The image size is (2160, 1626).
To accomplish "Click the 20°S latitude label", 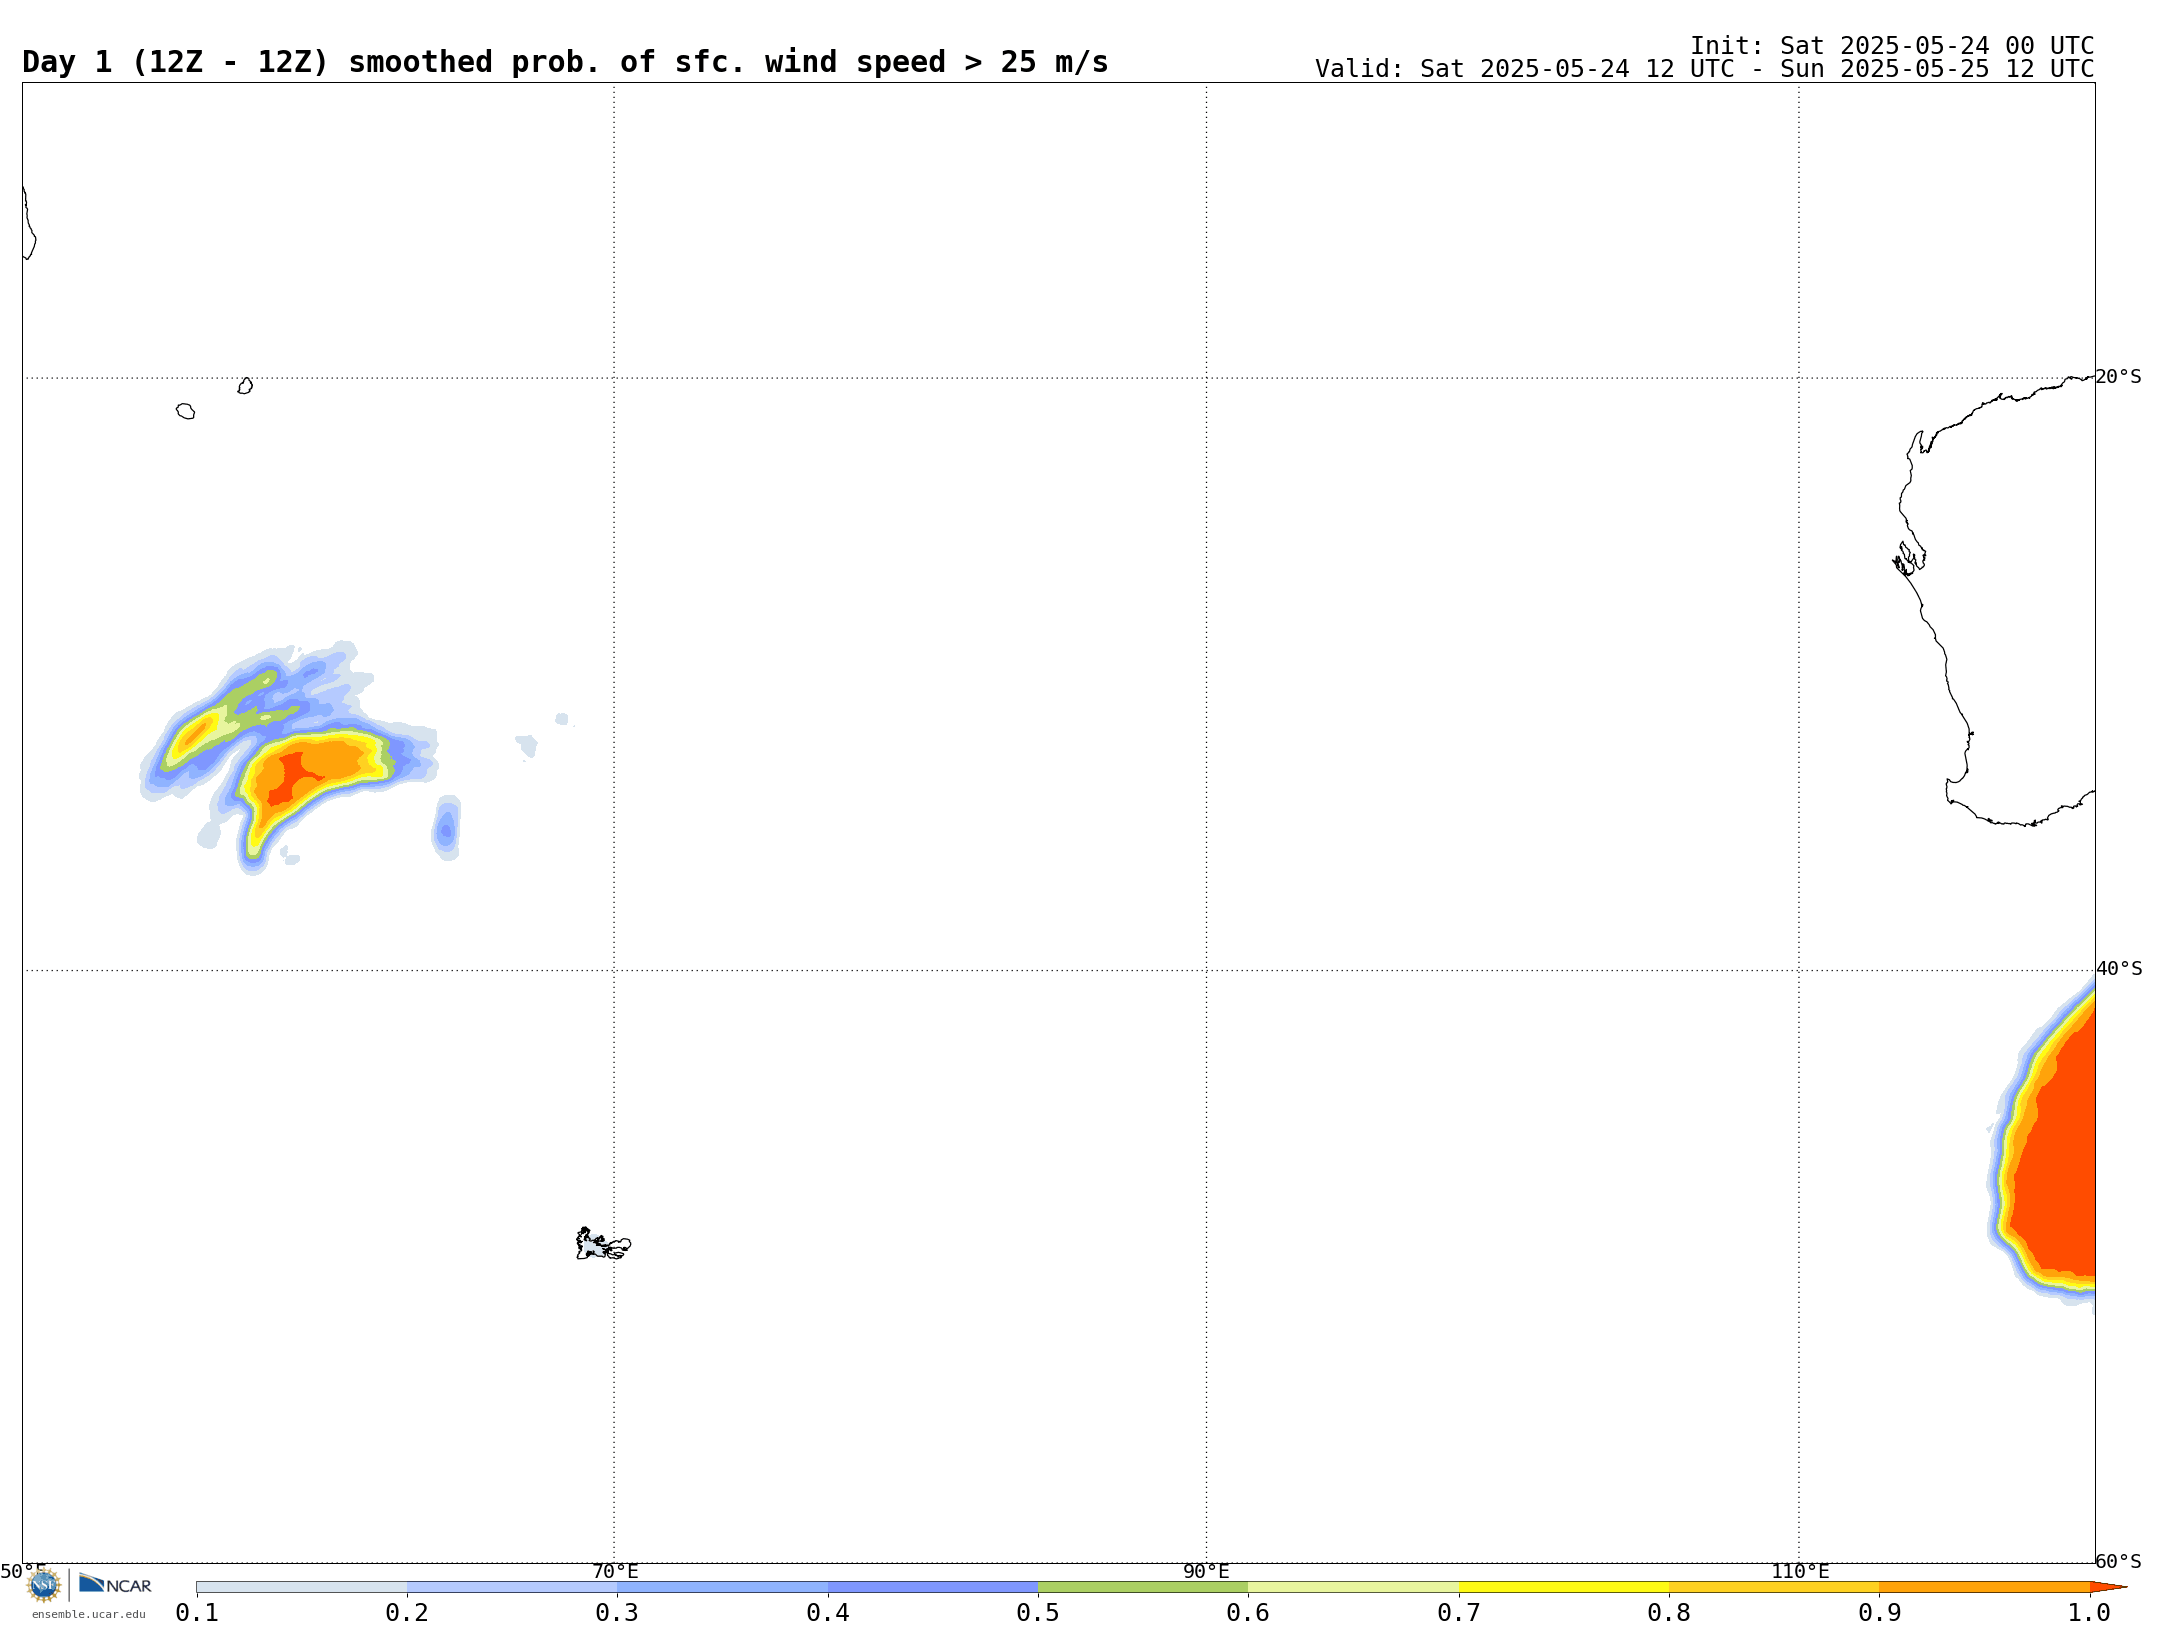I will (x=2118, y=377).
